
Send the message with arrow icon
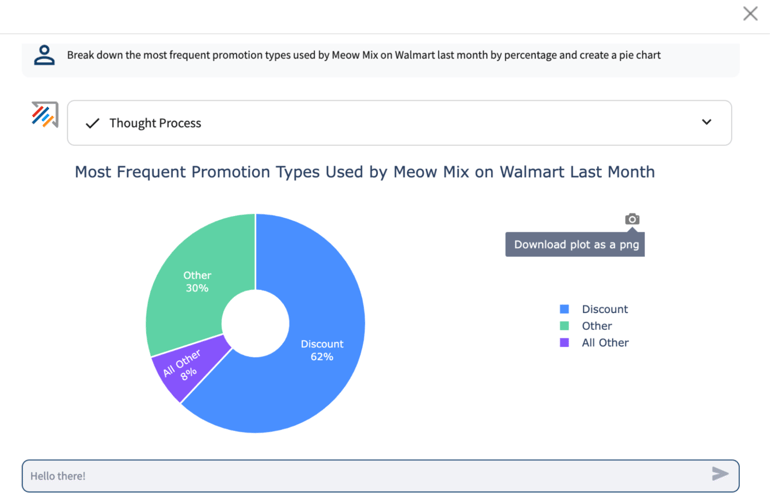tap(720, 474)
